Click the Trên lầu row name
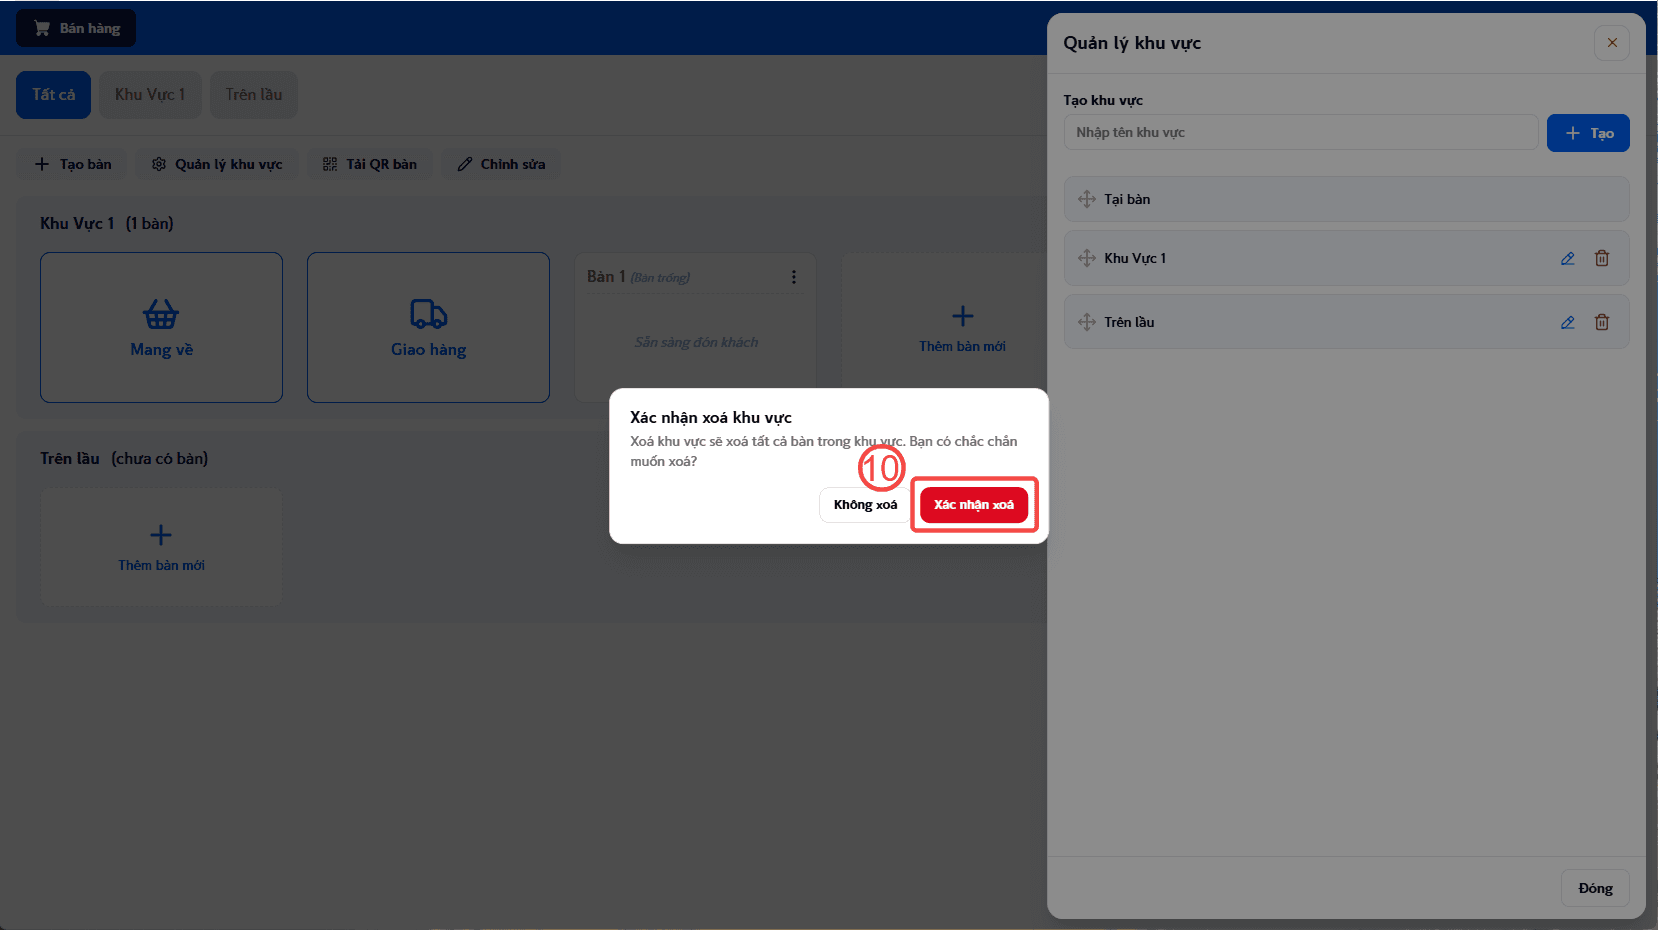Viewport: 1658px width, 930px height. coord(1129,322)
